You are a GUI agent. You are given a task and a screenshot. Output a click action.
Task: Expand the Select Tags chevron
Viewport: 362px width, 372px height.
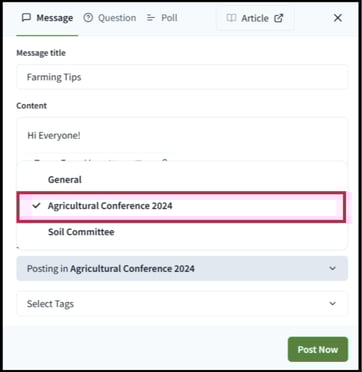tap(332, 304)
